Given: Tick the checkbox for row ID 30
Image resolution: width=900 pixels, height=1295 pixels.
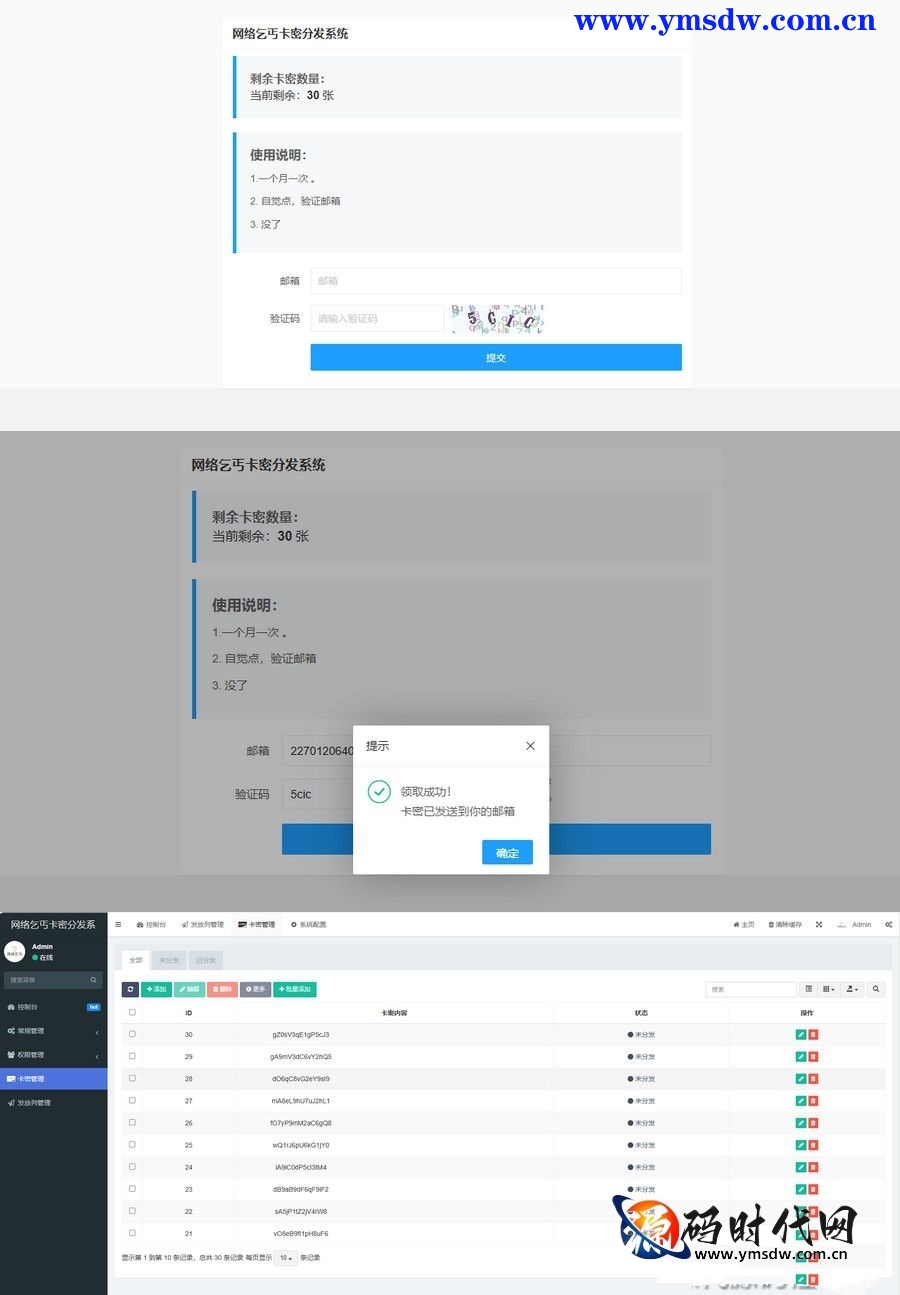Looking at the screenshot, I should click(132, 1034).
